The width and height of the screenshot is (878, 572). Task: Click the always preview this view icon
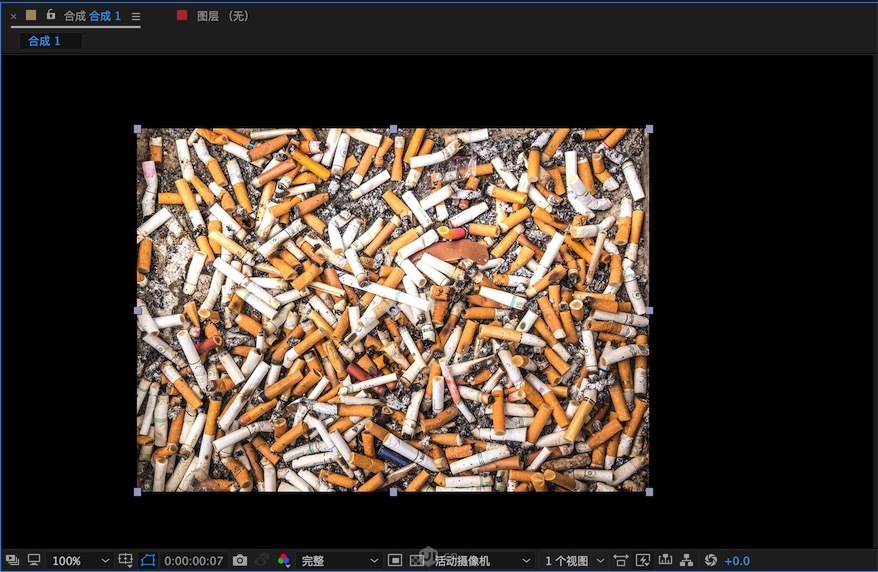12,561
